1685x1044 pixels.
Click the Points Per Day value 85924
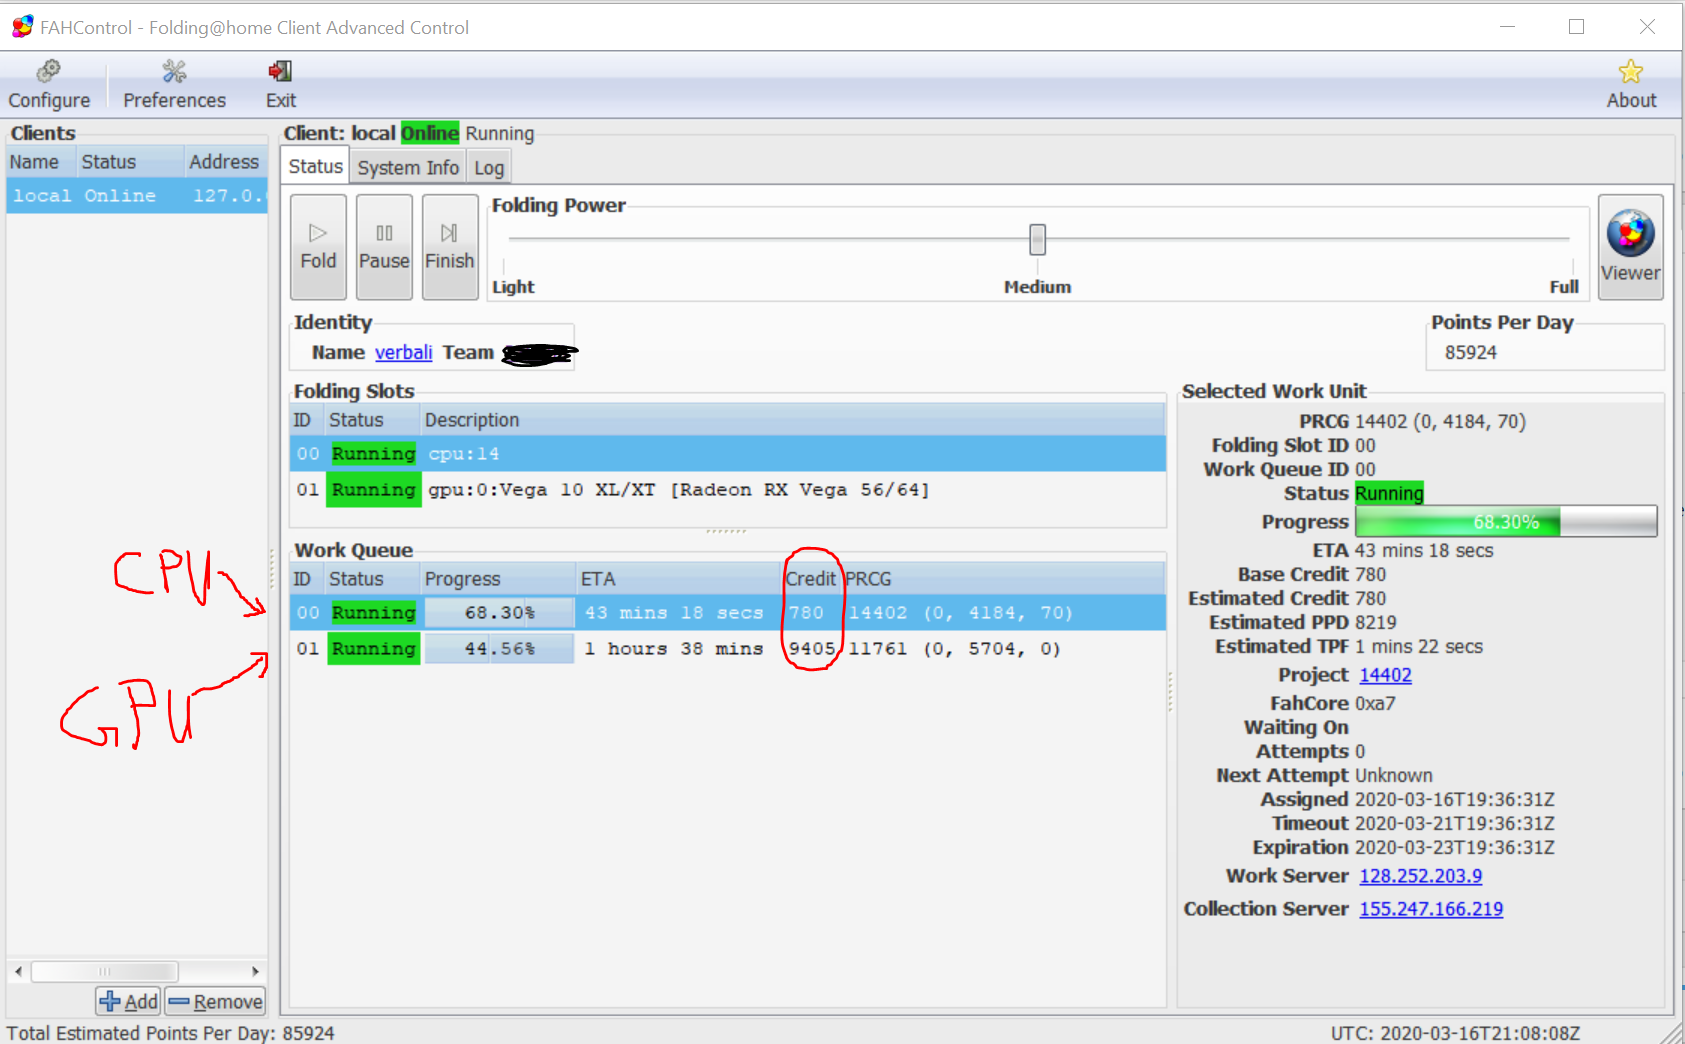tap(1470, 352)
